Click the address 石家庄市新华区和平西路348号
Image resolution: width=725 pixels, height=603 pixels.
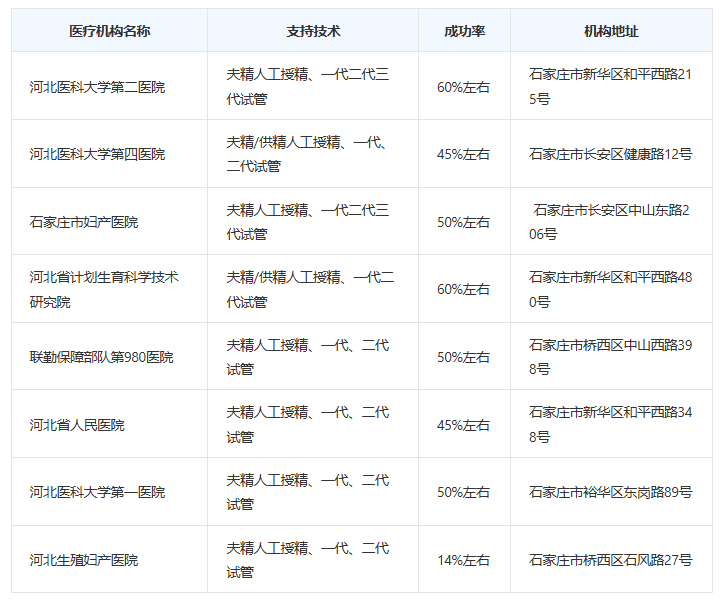click(x=610, y=425)
